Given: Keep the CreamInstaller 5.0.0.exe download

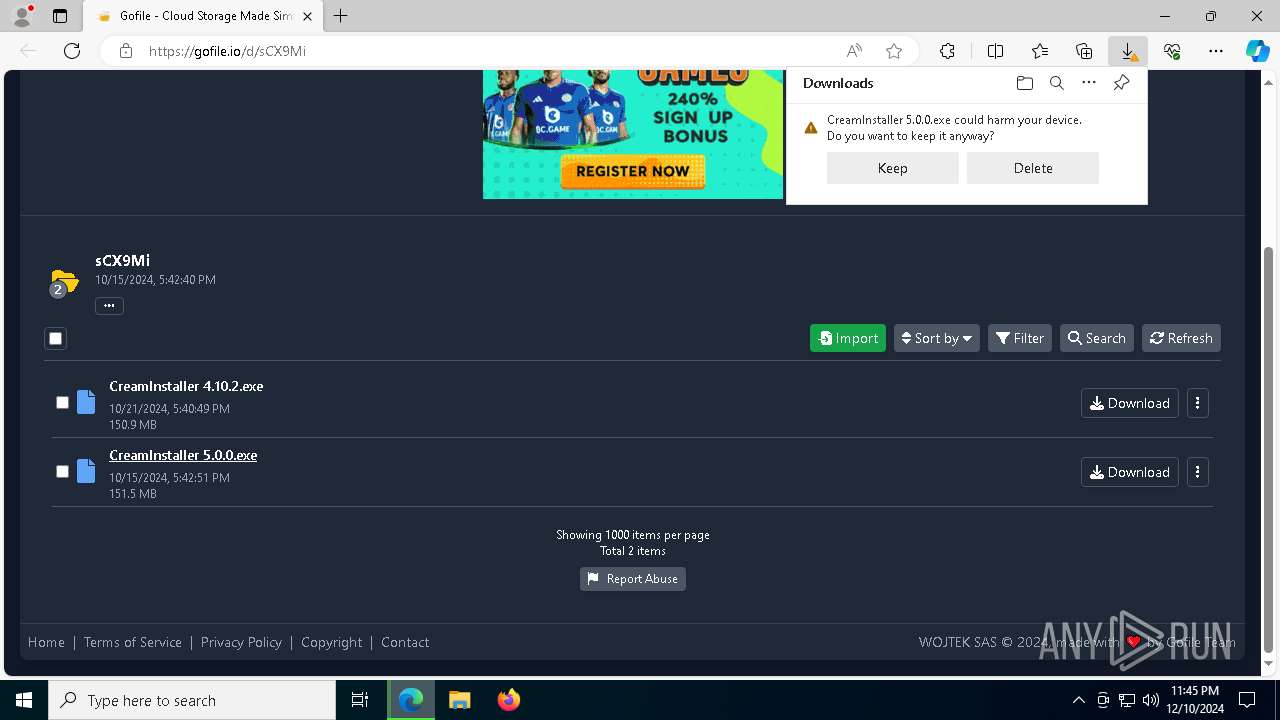Looking at the screenshot, I should pos(892,168).
